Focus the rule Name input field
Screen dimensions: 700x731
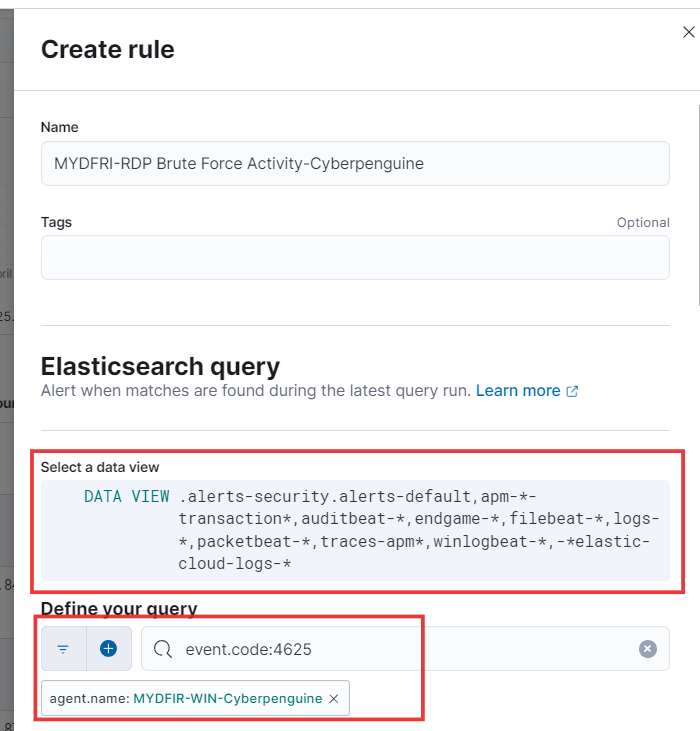[x=355, y=164]
